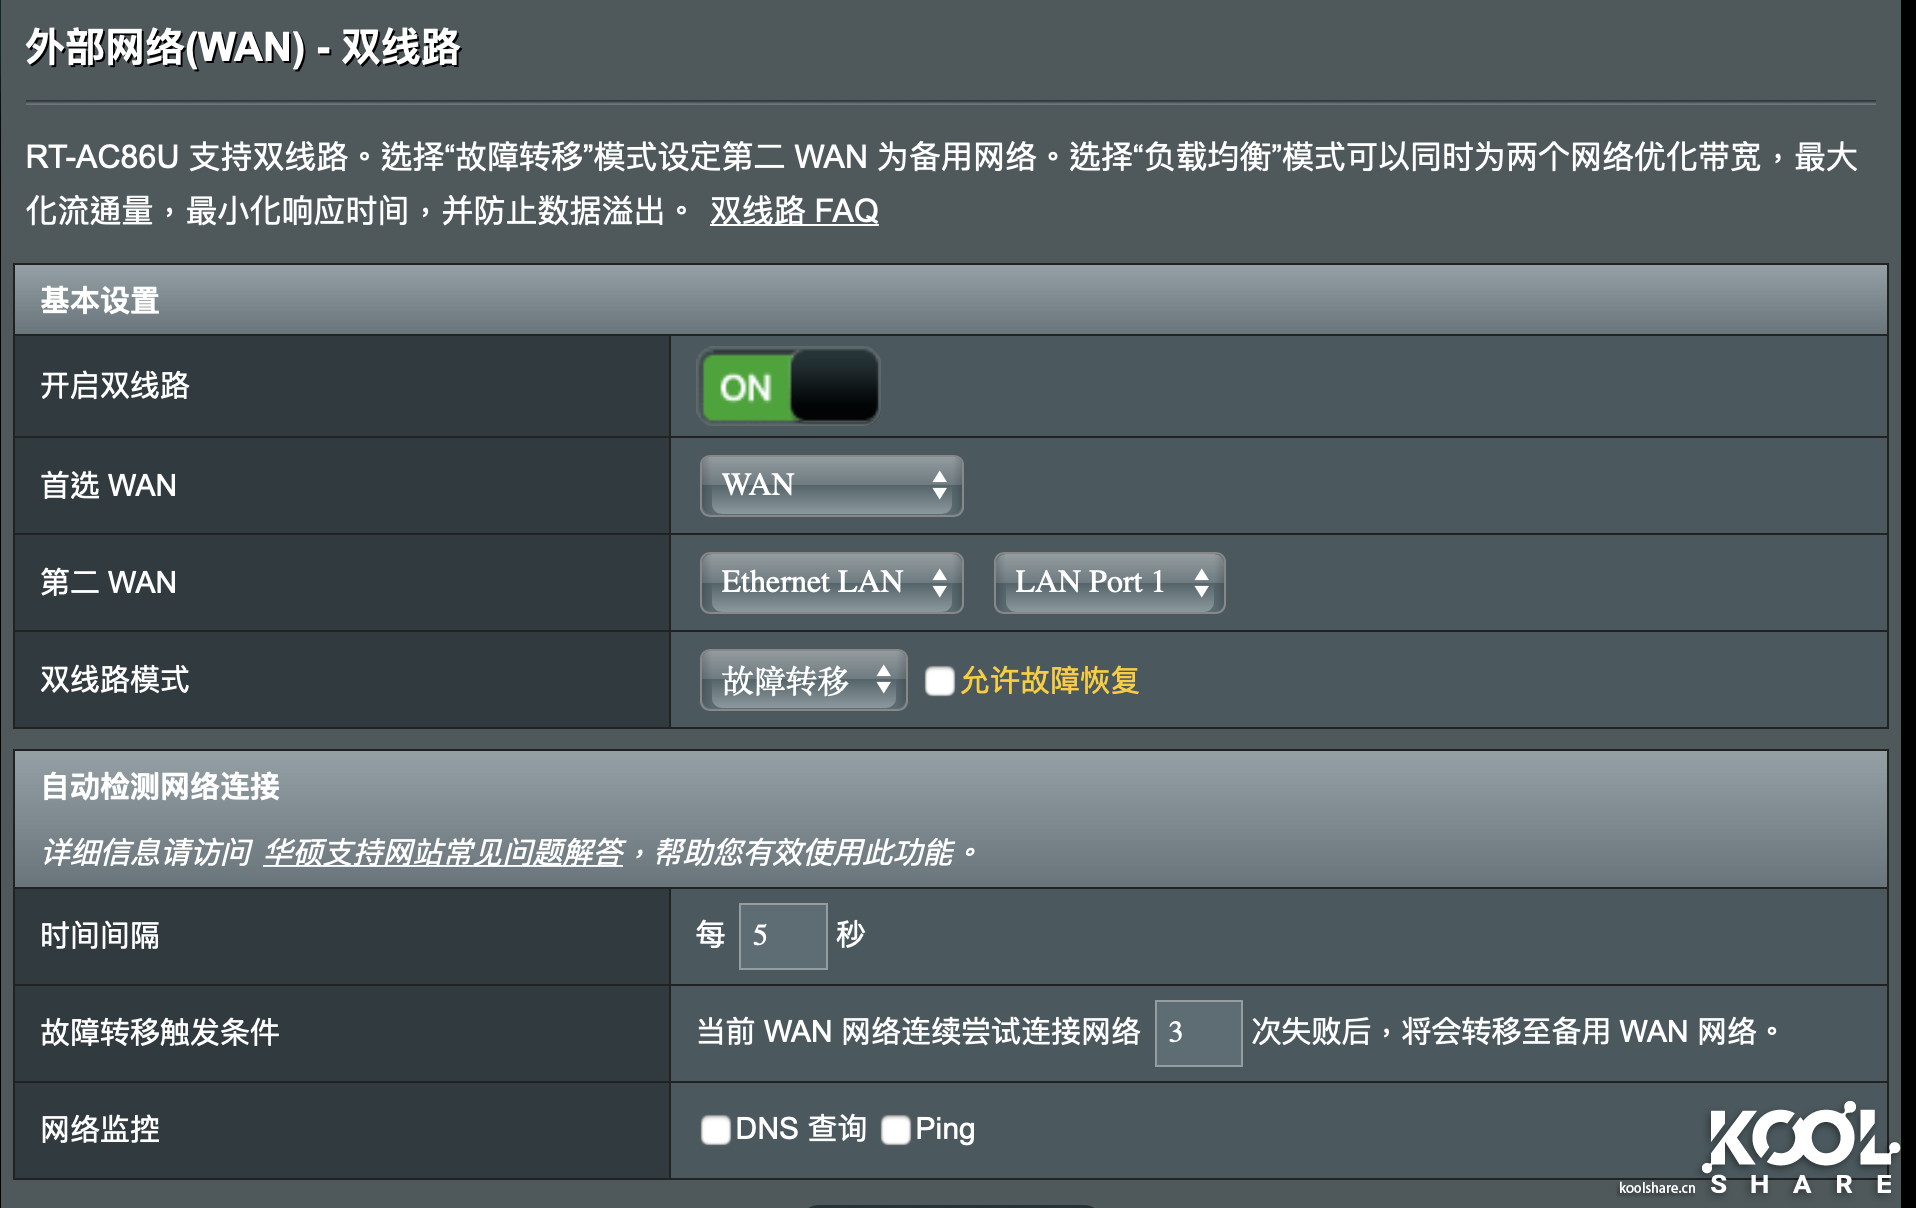Screen dimensions: 1916x1208
Task: Click the 故障转移 dropdown arrows
Action: [884, 681]
